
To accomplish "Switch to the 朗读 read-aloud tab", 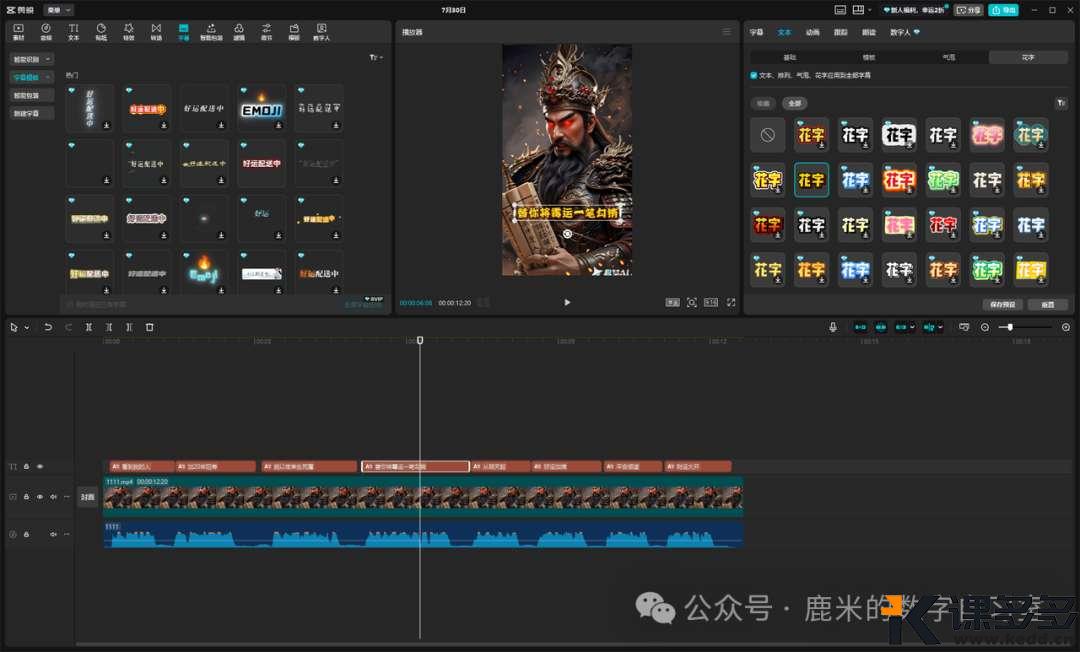I will (869, 32).
